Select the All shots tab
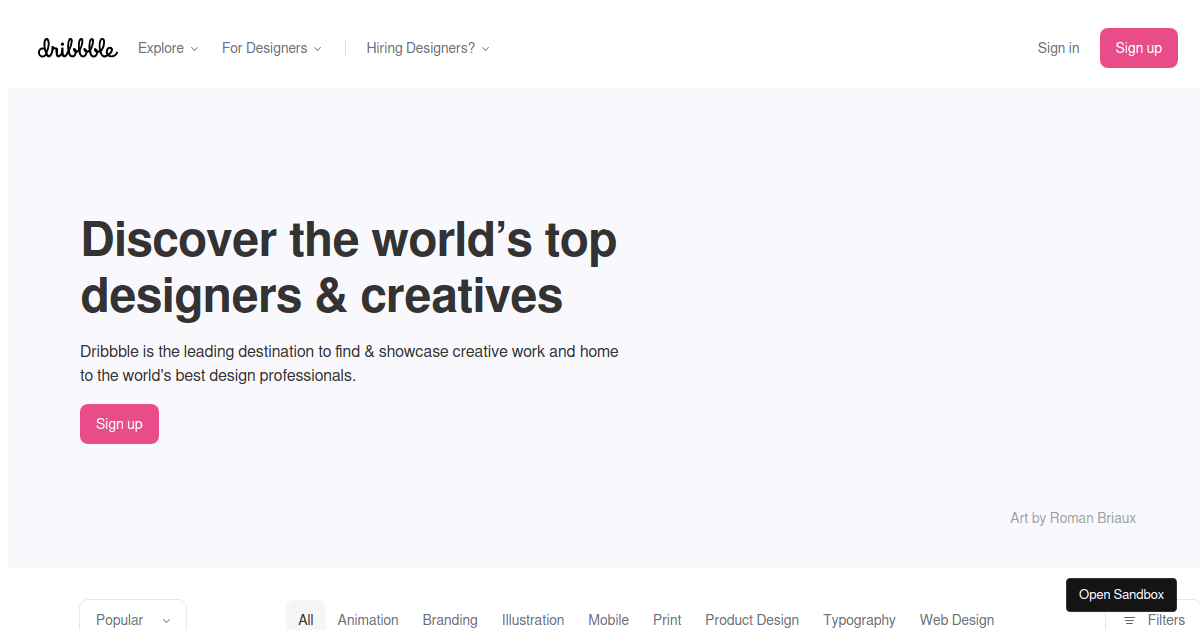The height and width of the screenshot is (630, 1200). point(306,619)
